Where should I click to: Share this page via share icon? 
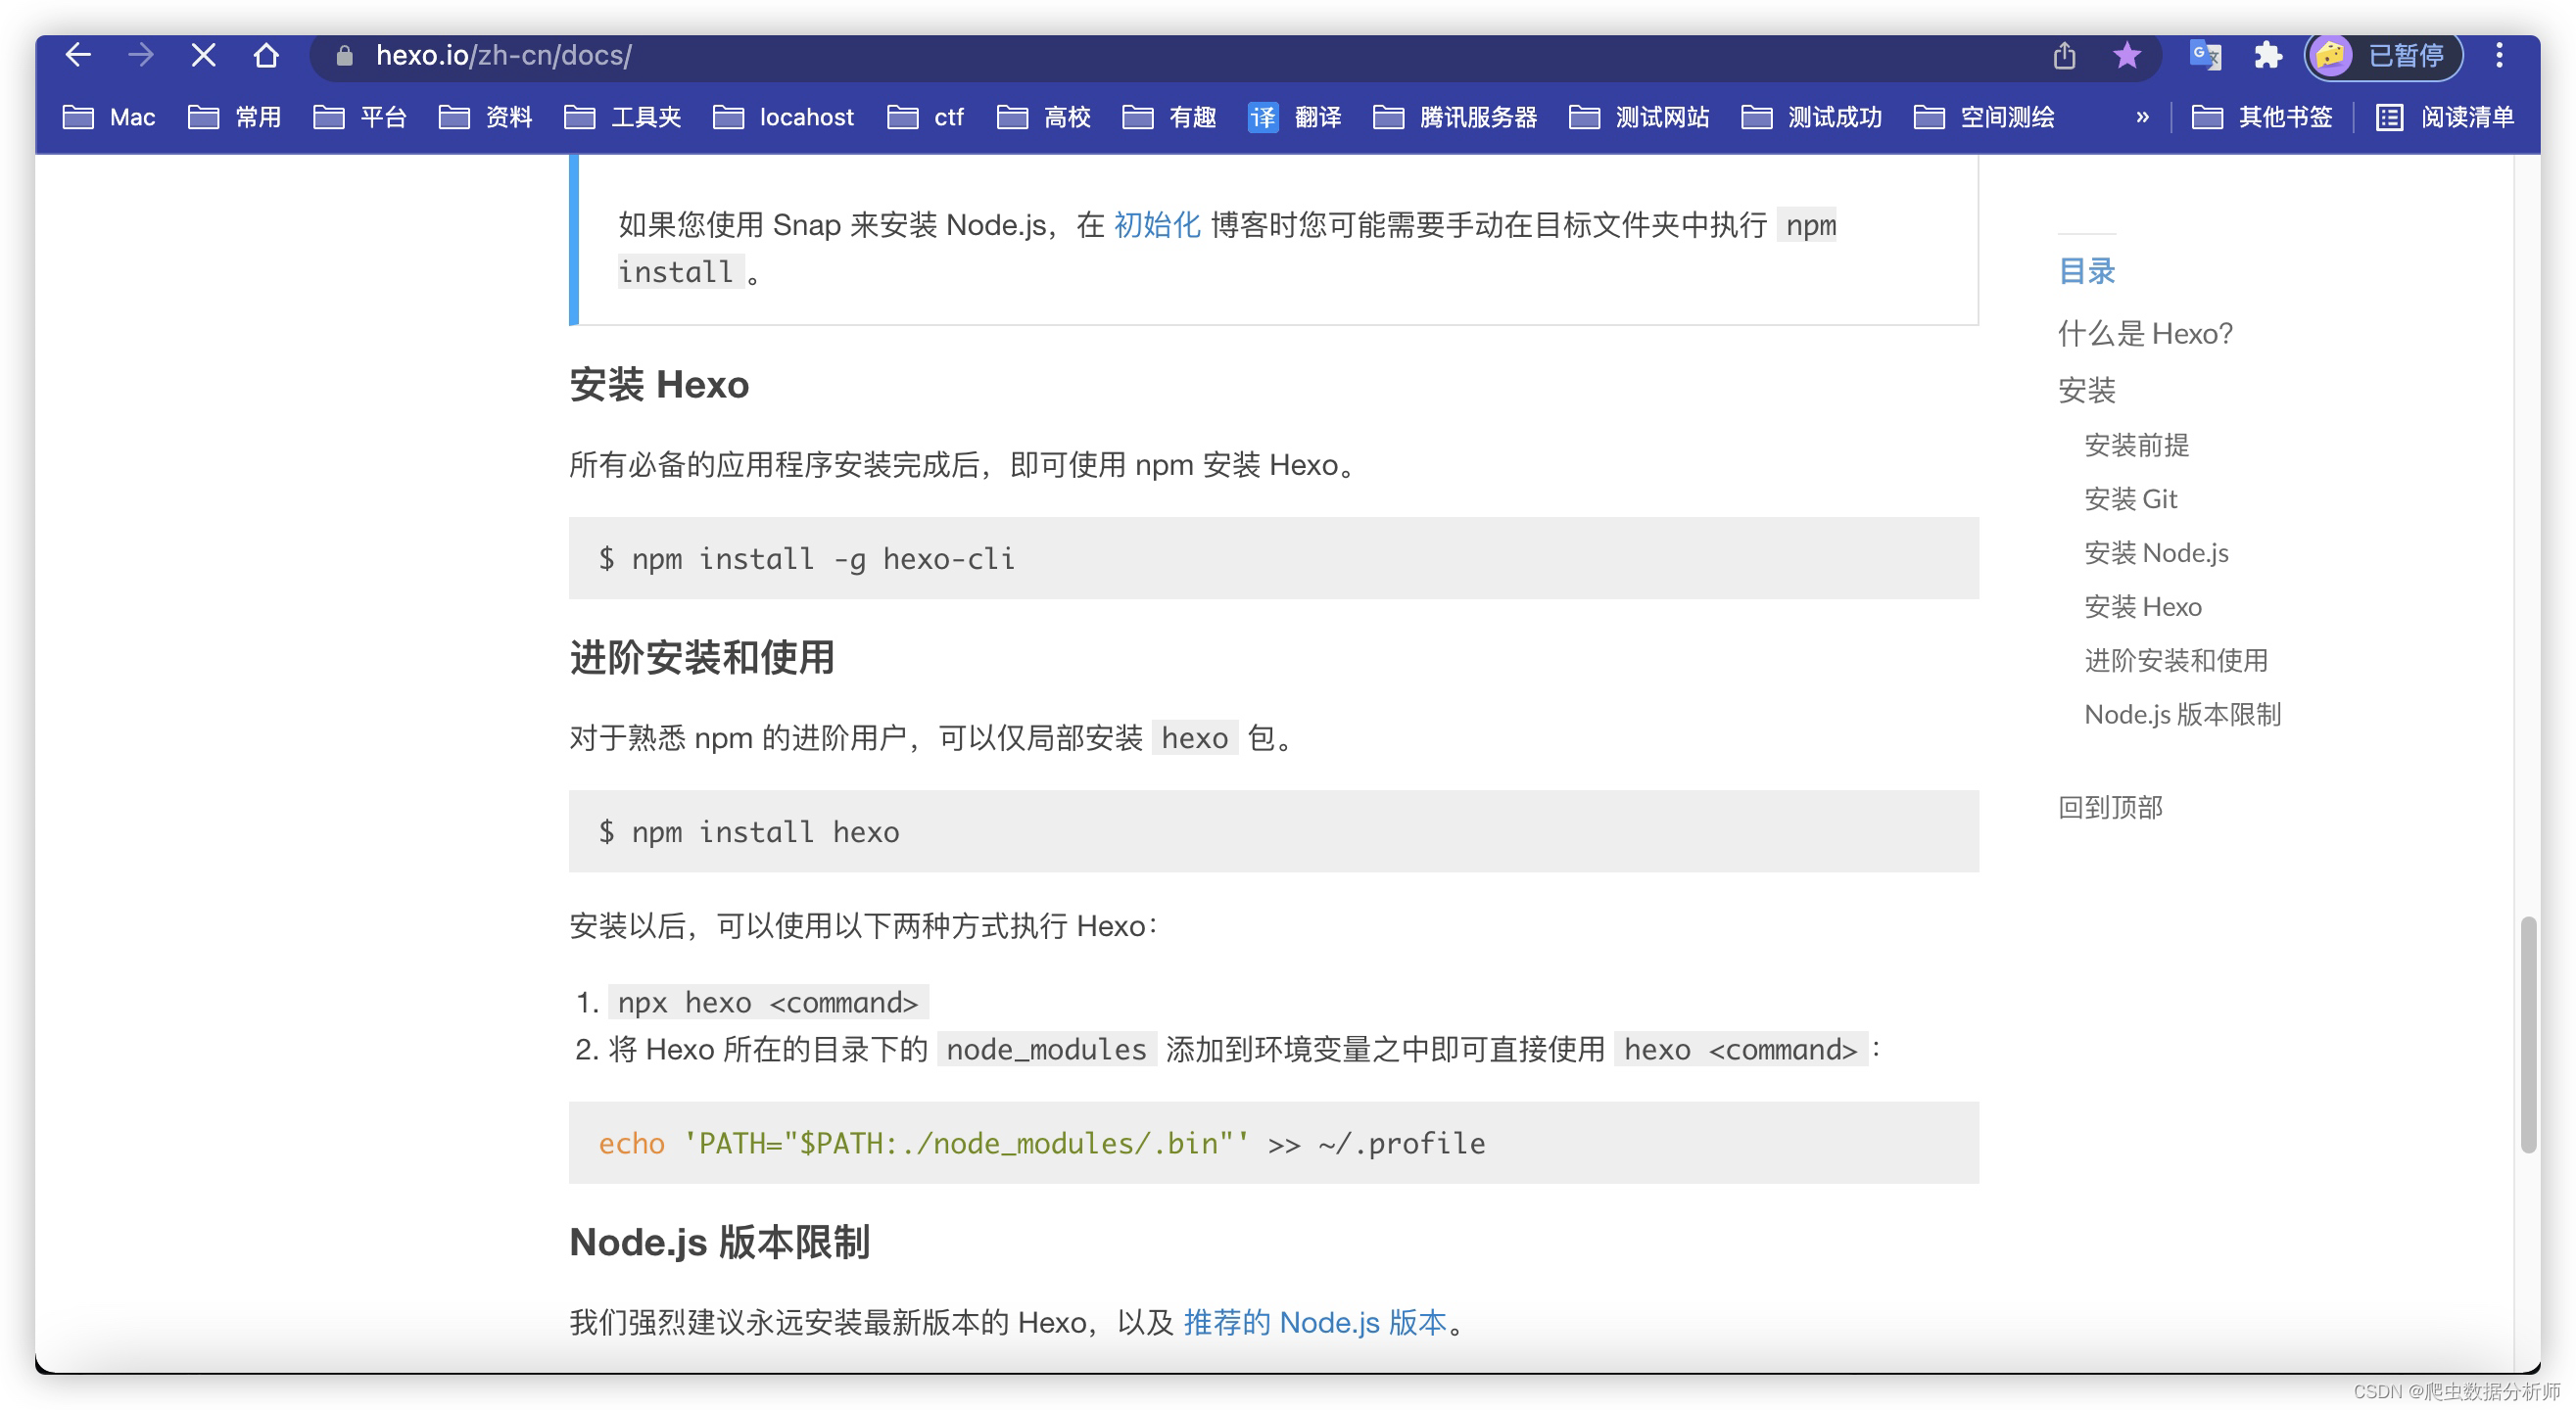coord(2064,55)
